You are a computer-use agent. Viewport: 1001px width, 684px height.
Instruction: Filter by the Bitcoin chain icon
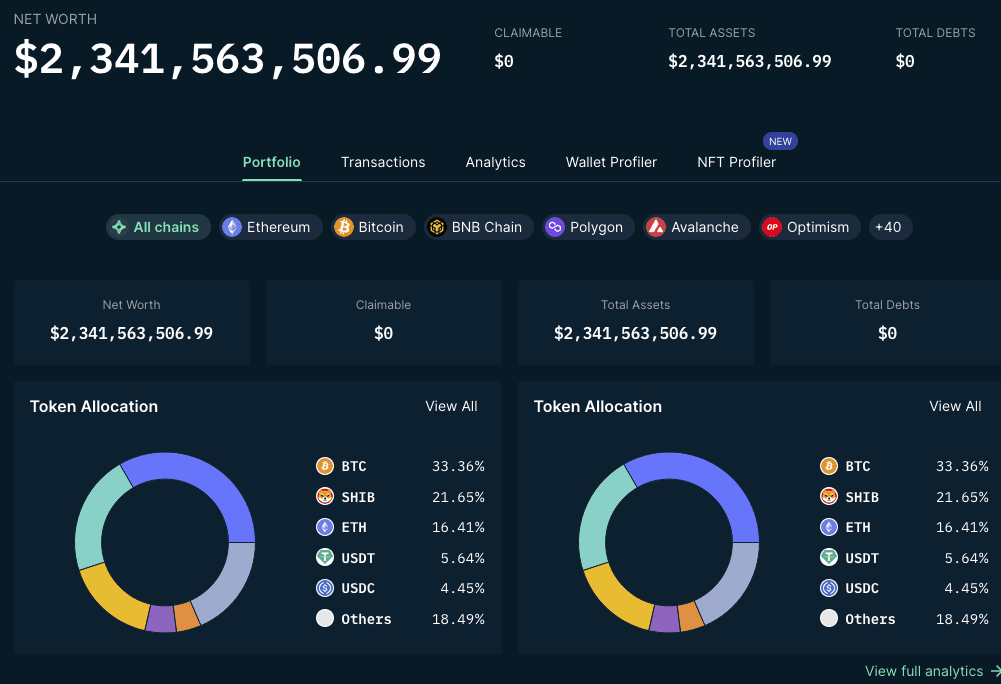coord(343,227)
